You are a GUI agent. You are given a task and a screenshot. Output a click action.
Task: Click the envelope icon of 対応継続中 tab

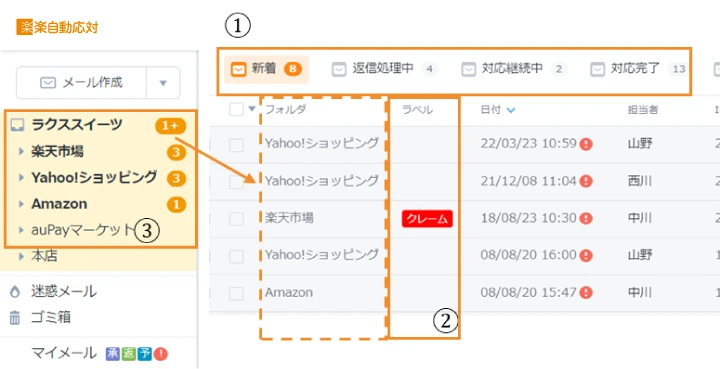469,69
